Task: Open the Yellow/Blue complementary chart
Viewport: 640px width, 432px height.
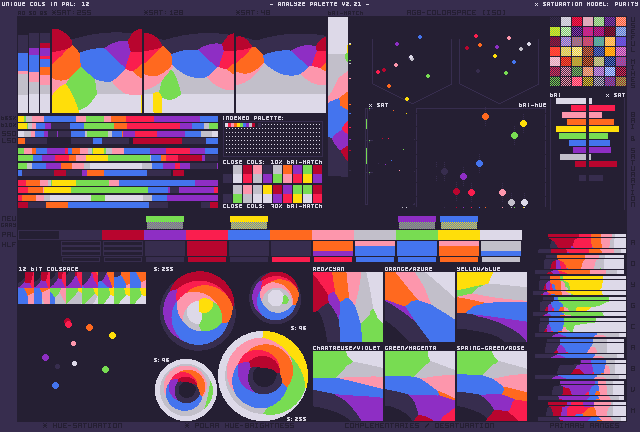Action: pos(492,307)
